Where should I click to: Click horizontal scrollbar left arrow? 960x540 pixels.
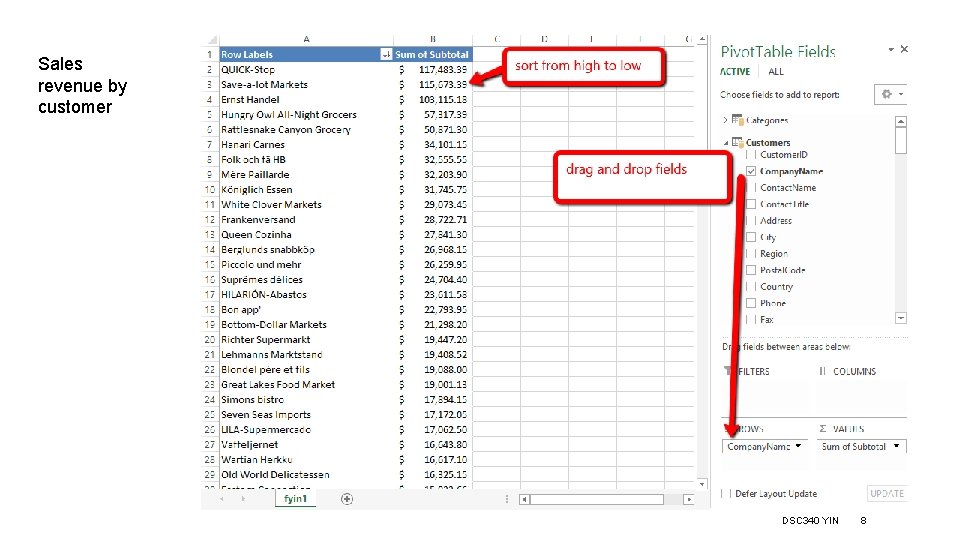pos(525,500)
